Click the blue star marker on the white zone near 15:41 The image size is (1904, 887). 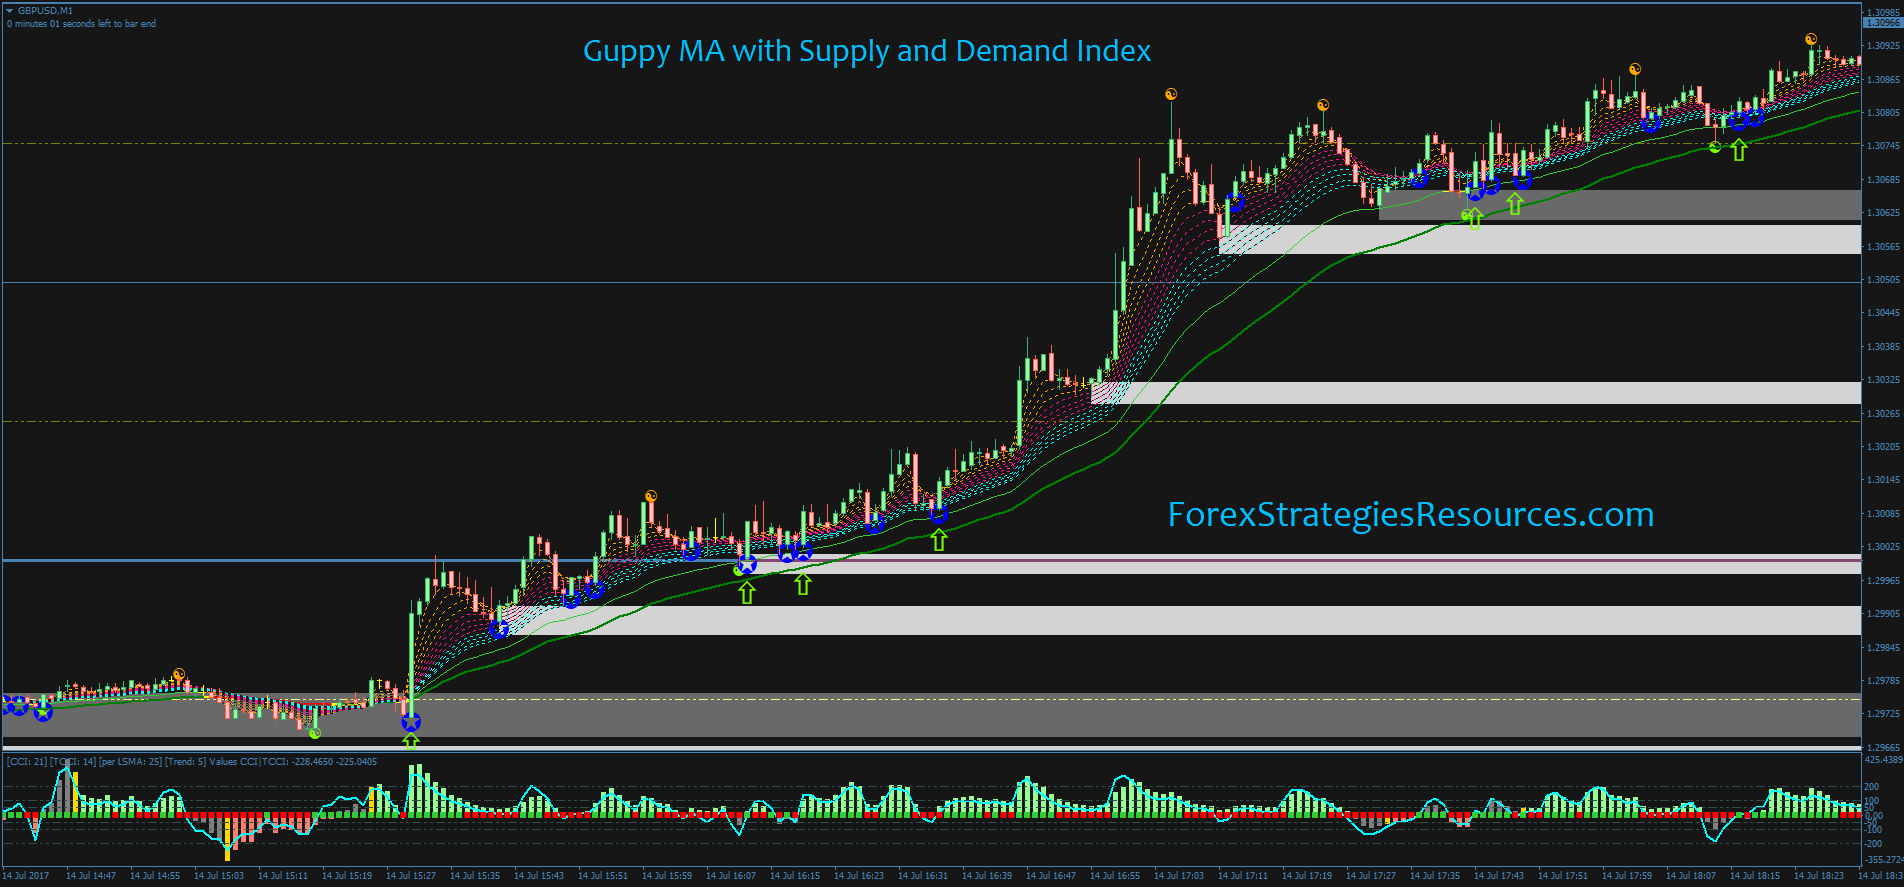click(499, 629)
